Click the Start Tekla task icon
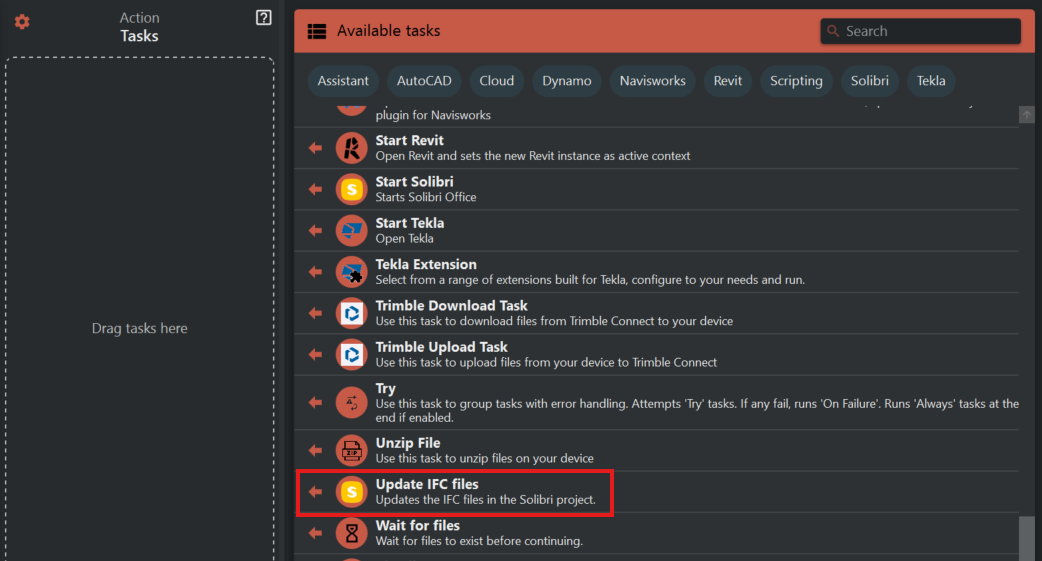This screenshot has width=1042, height=561. click(351, 230)
